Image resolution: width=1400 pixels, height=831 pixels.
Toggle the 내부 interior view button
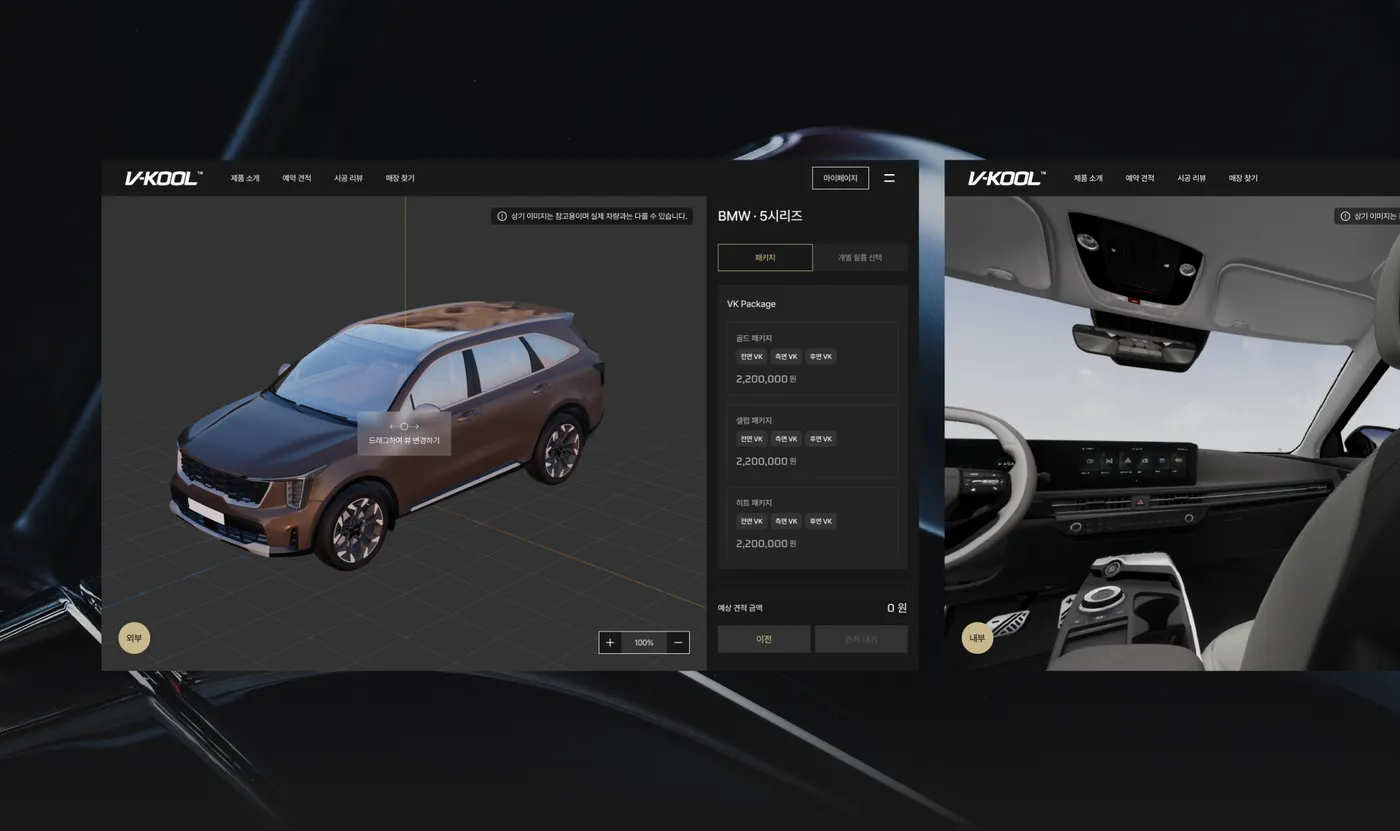pos(977,638)
